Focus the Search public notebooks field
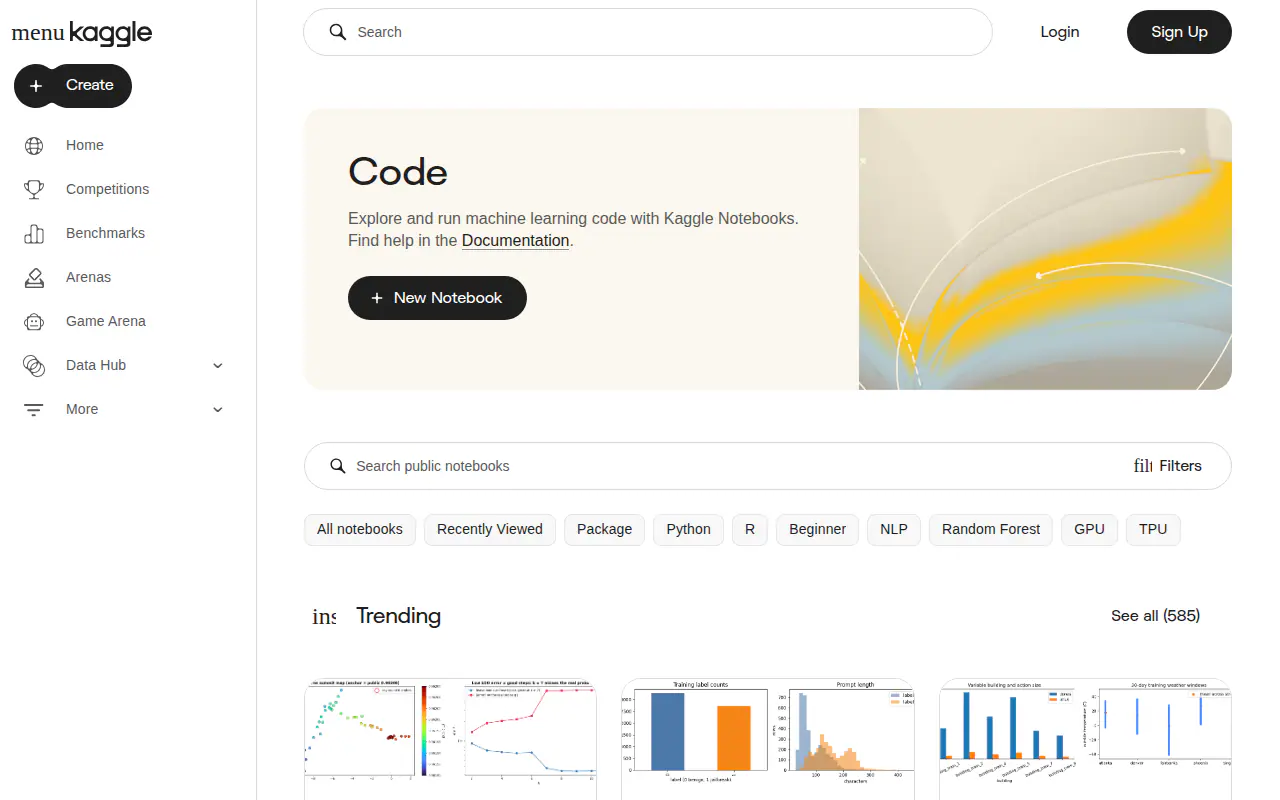The width and height of the screenshot is (1280, 800). (x=768, y=466)
